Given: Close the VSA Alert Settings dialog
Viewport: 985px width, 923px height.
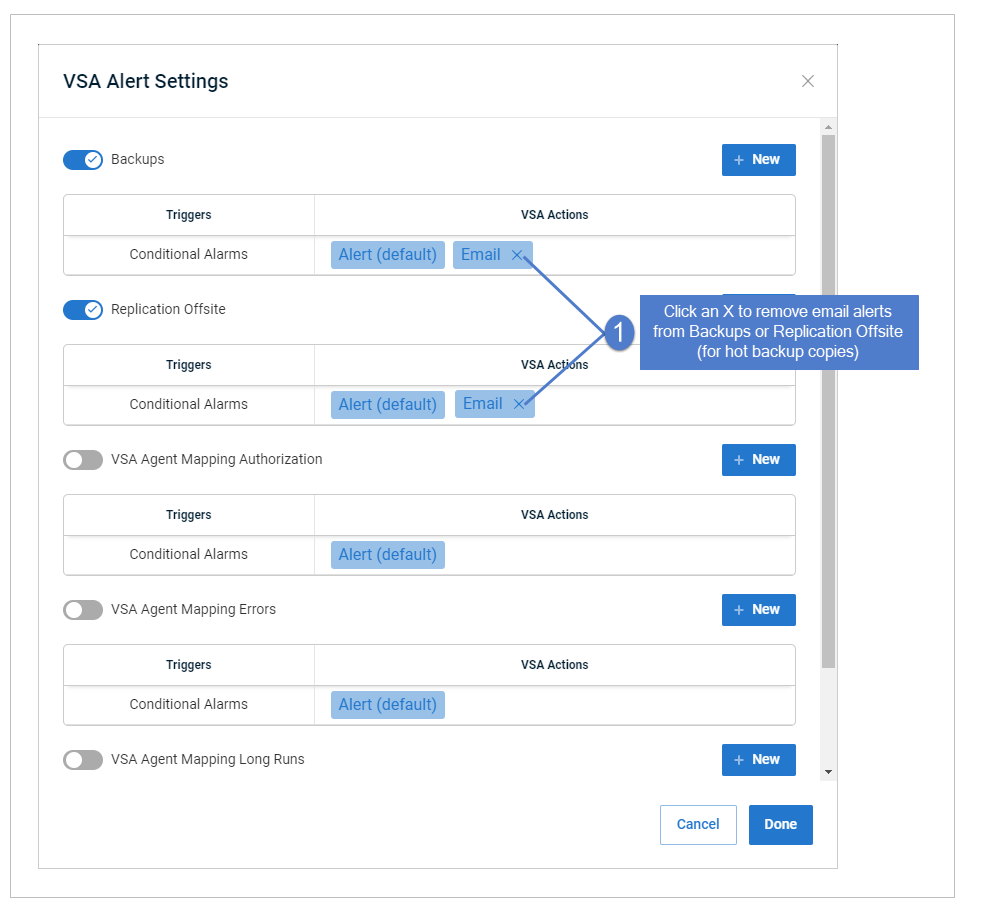Looking at the screenshot, I should tap(807, 81).
